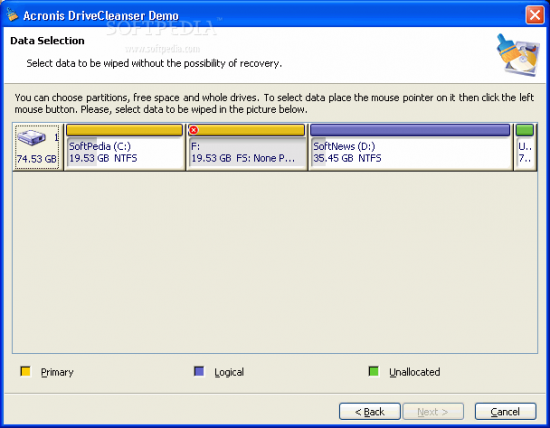Click the brush and disk wizard graphic
Viewport: 550px width, 428px height.
pos(517,54)
